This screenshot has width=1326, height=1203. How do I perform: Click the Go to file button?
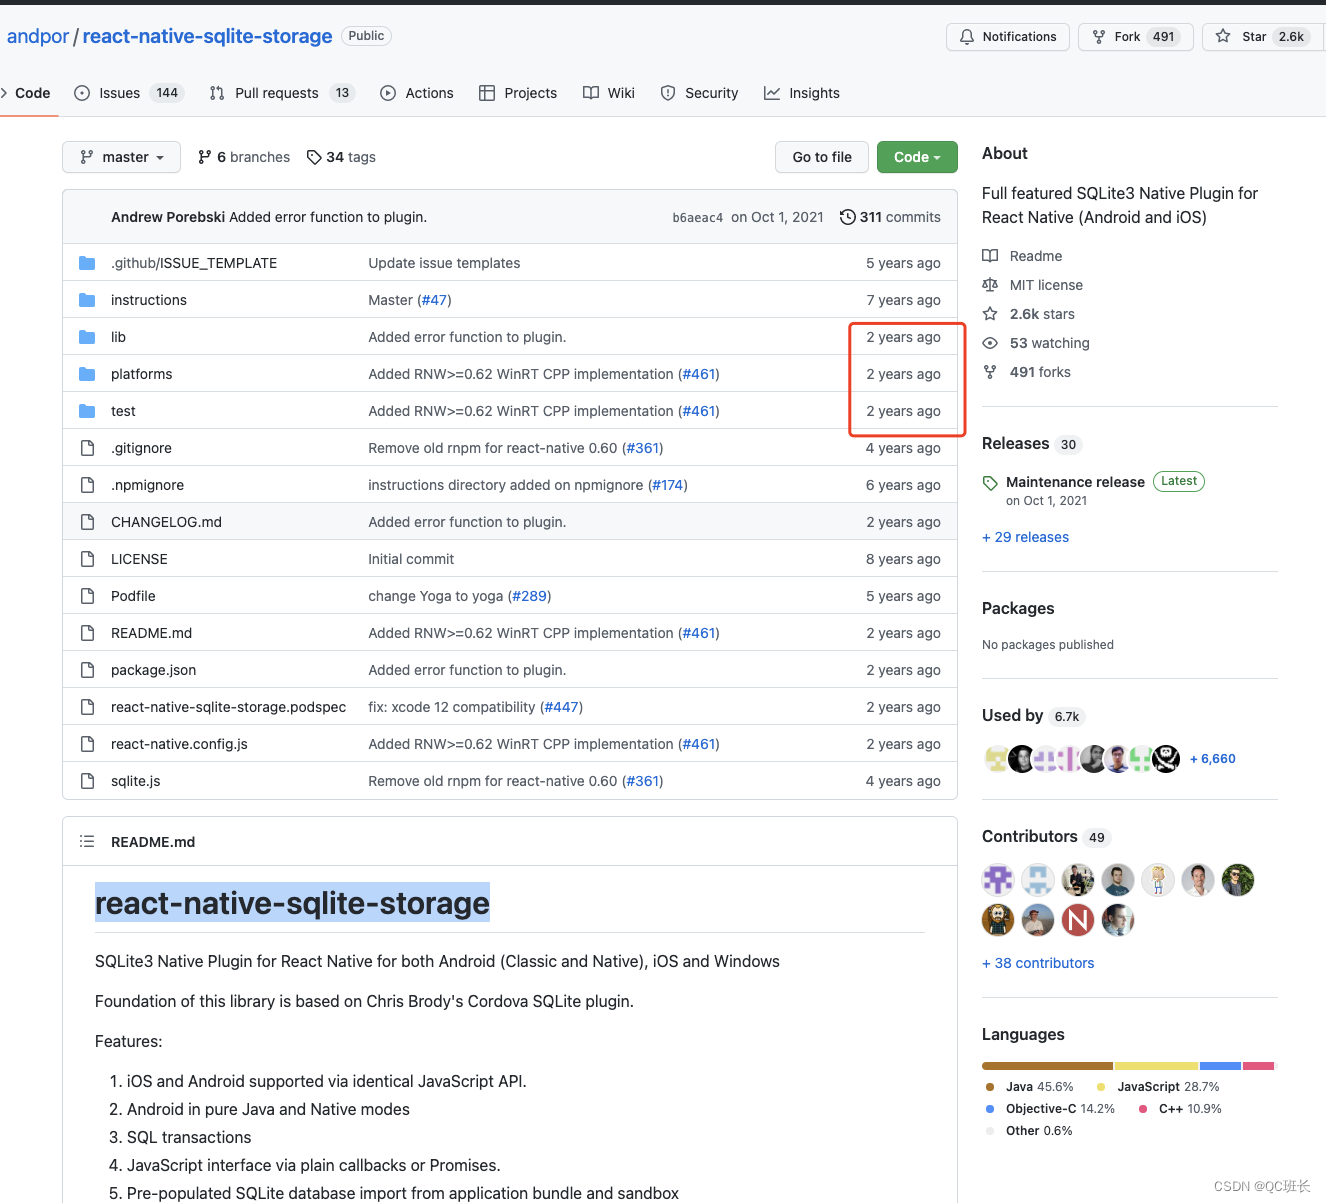click(x=822, y=157)
